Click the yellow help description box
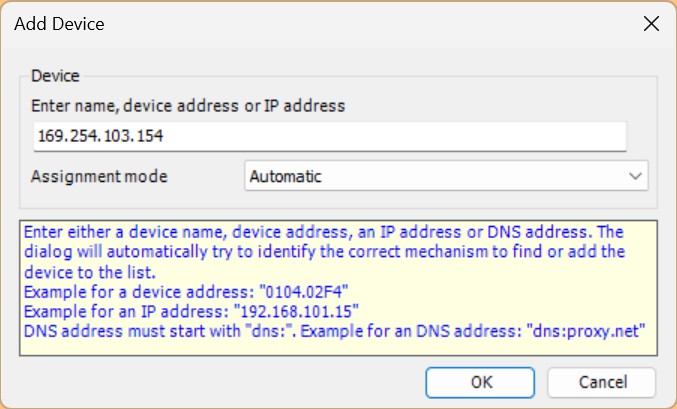The image size is (677, 409). (x=338, y=288)
